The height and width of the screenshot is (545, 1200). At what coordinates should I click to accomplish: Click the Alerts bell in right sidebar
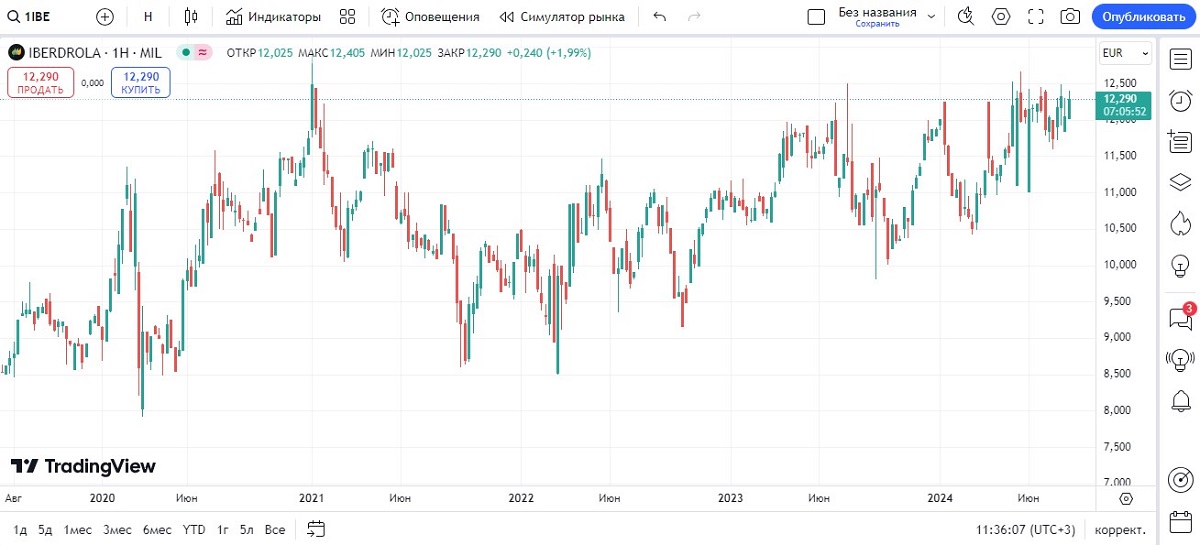point(1180,401)
